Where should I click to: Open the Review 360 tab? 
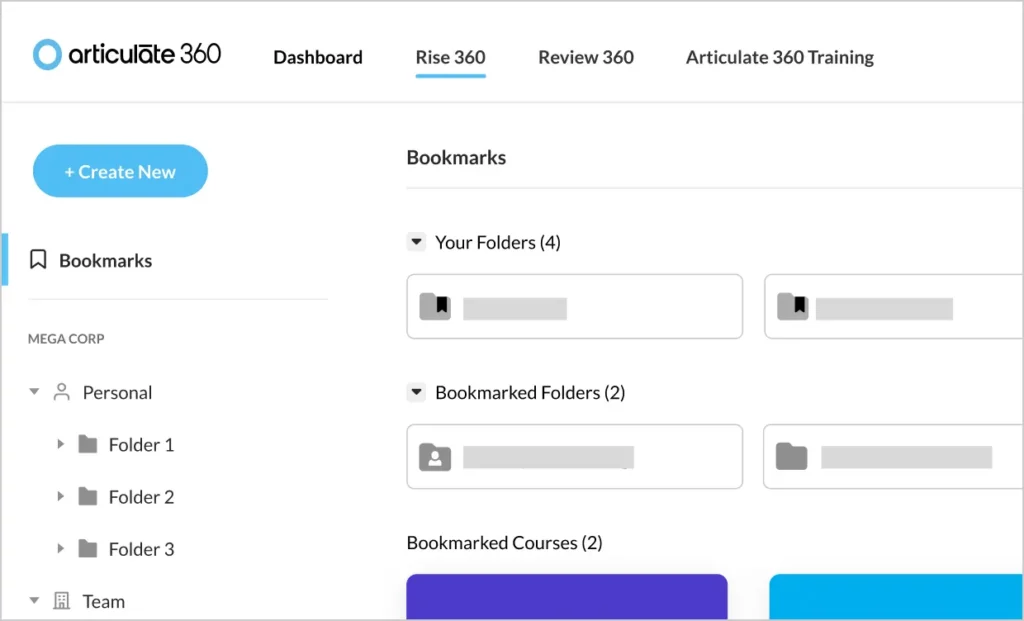586,58
